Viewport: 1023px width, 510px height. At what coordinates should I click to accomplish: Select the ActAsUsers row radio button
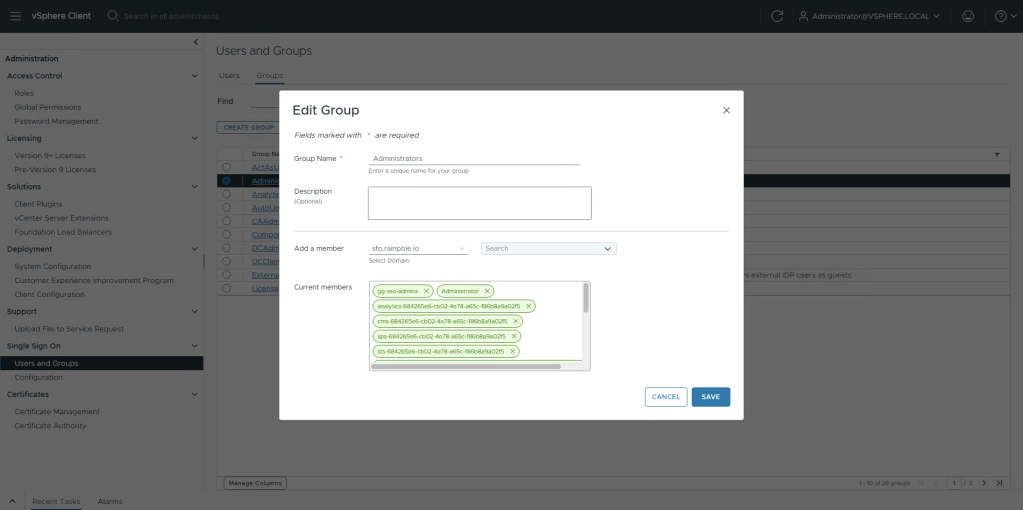[x=226, y=167]
